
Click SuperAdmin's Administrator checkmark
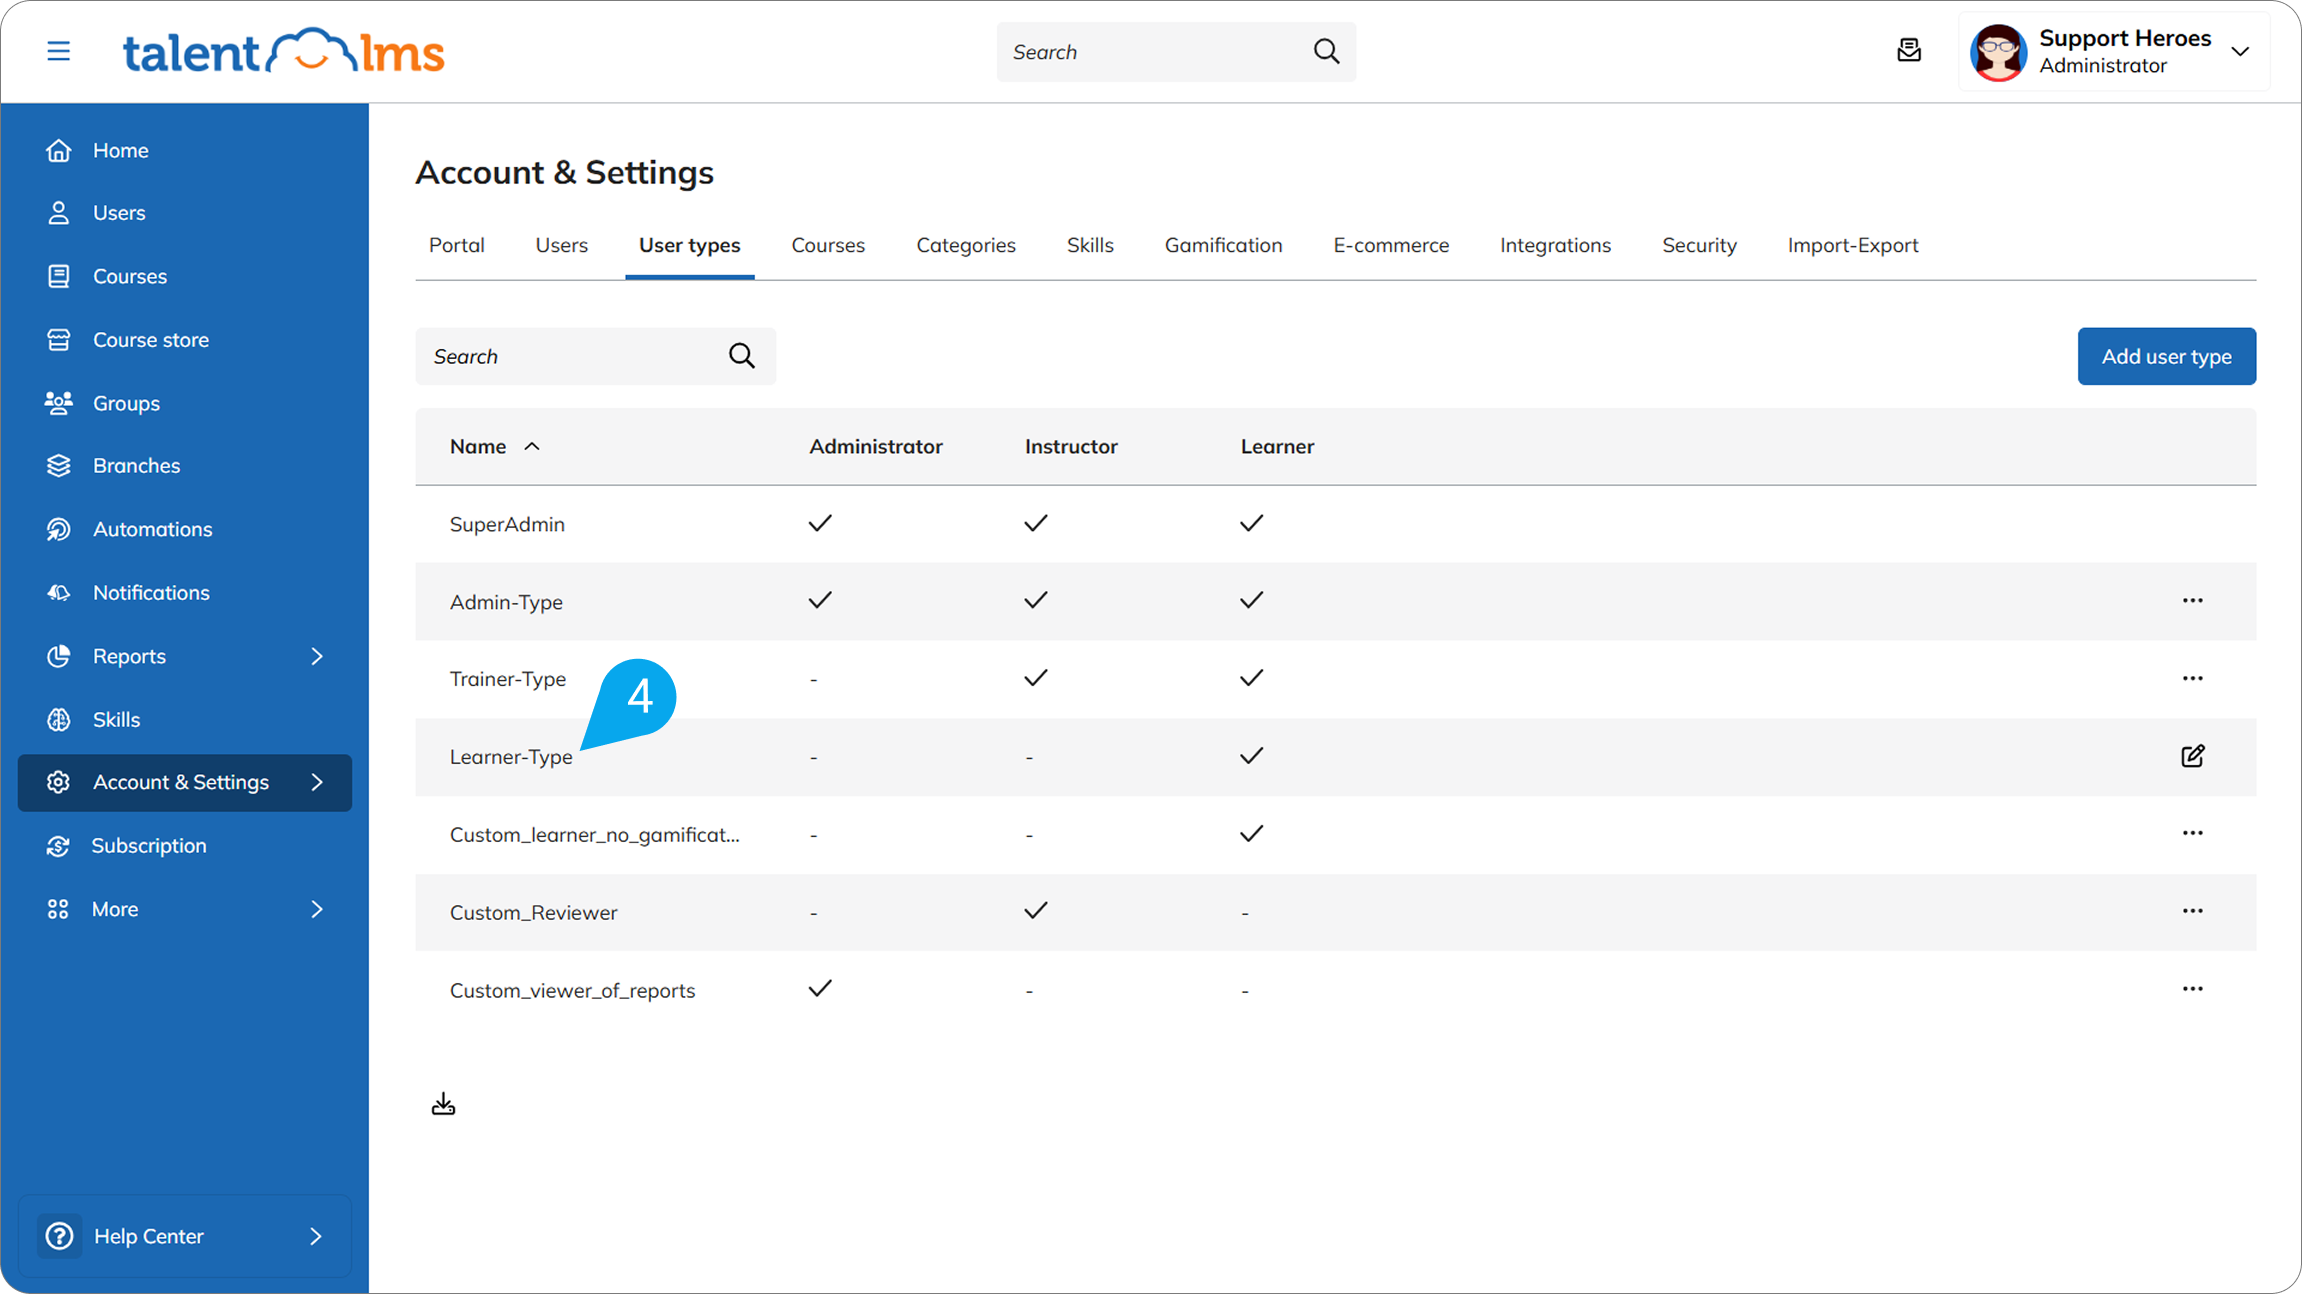820,523
